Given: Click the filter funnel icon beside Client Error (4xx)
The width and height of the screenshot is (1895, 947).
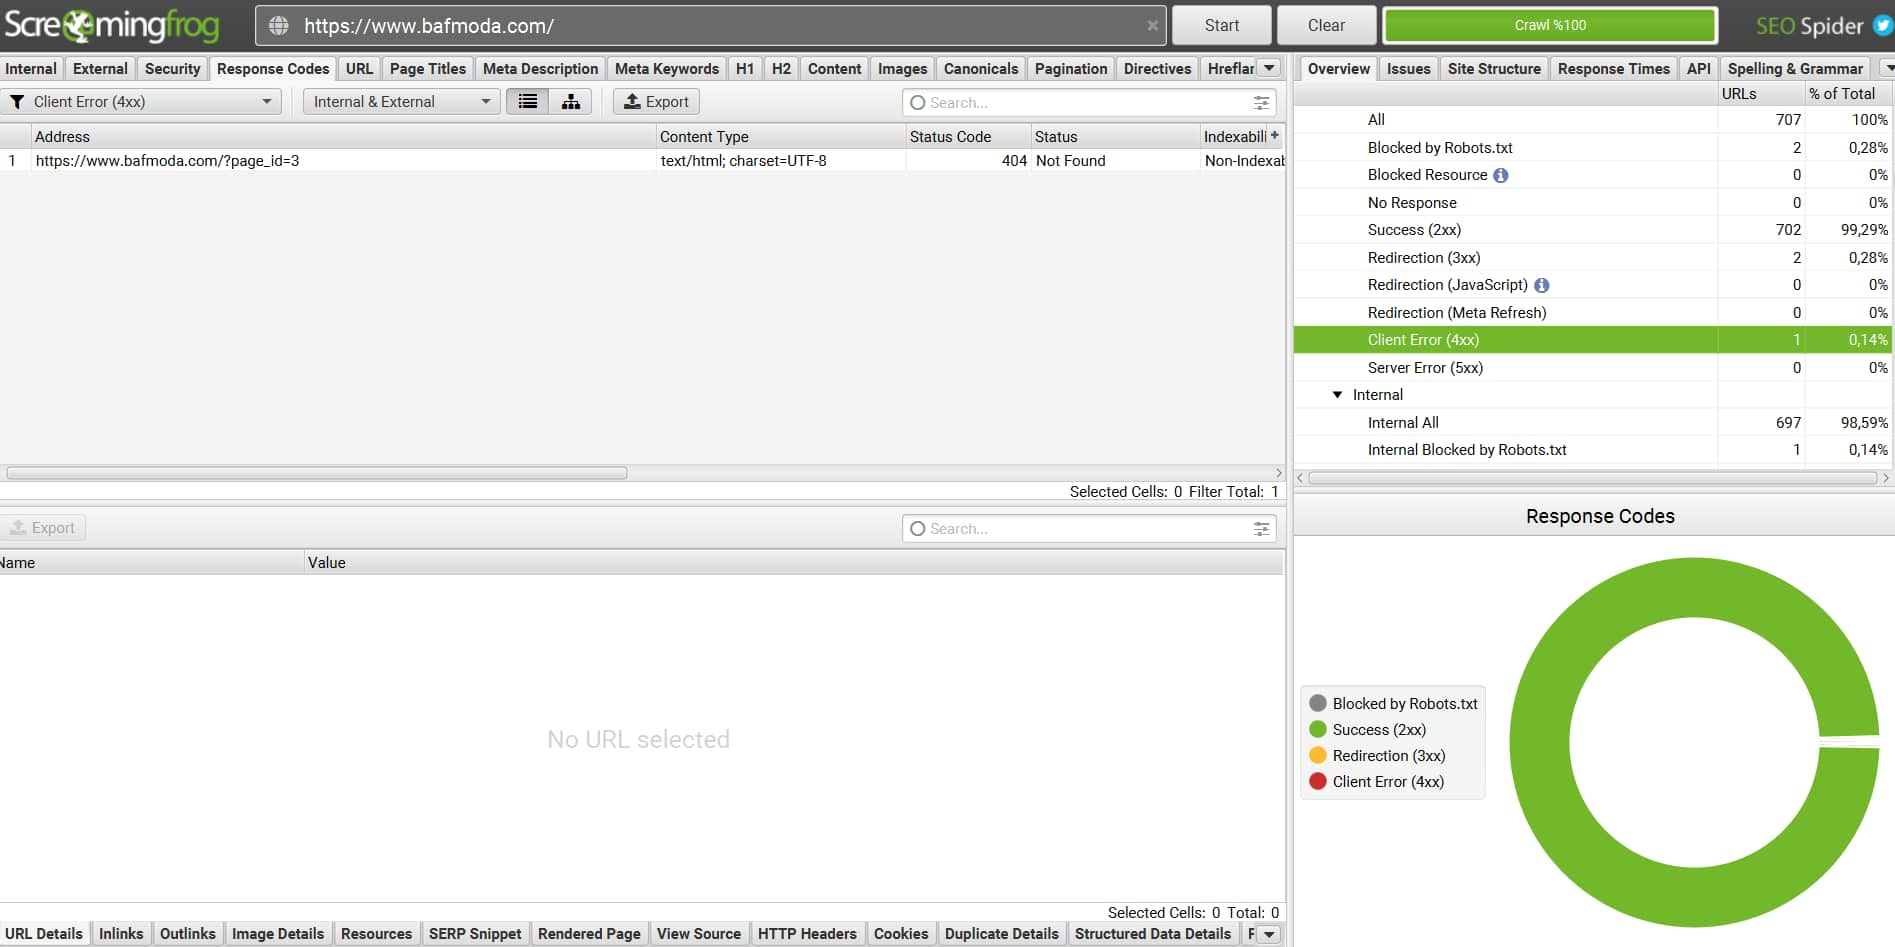Looking at the screenshot, I should [x=17, y=102].
